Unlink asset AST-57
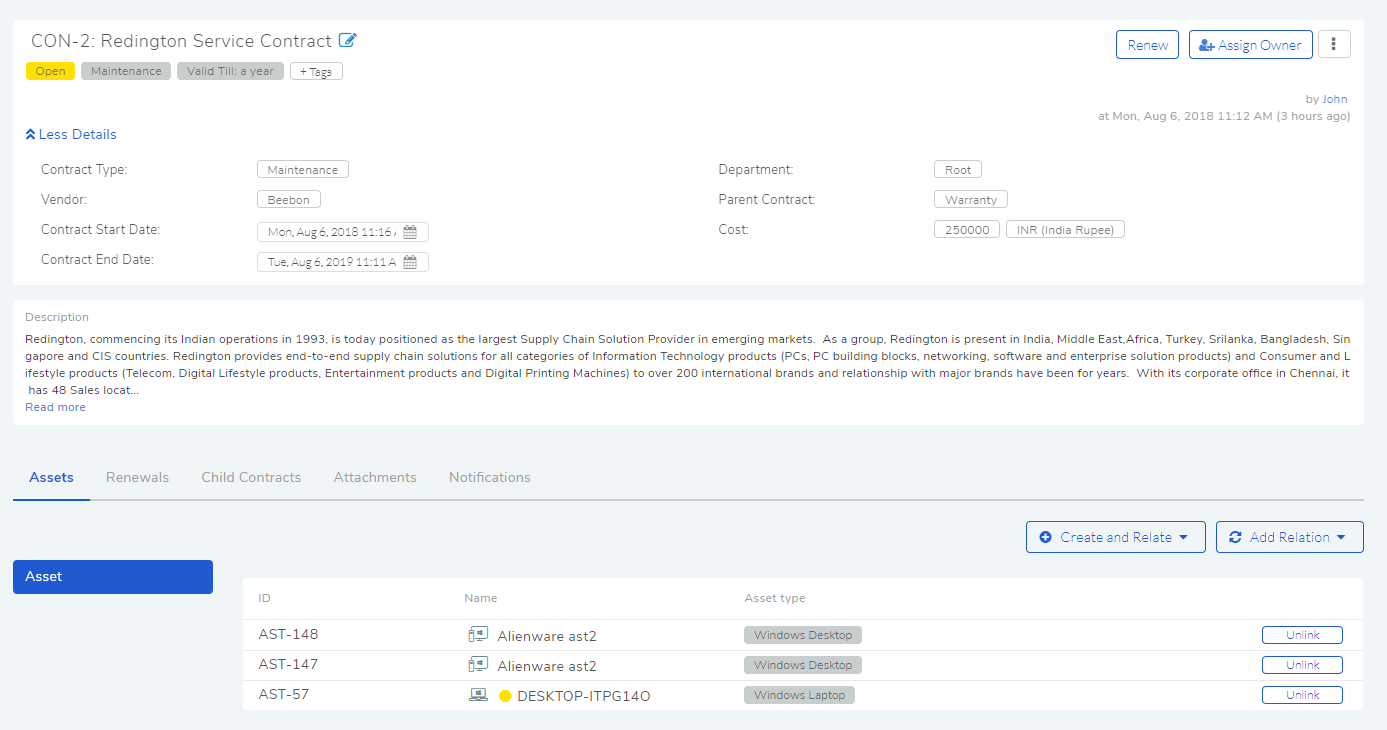 pyautogui.click(x=1302, y=695)
